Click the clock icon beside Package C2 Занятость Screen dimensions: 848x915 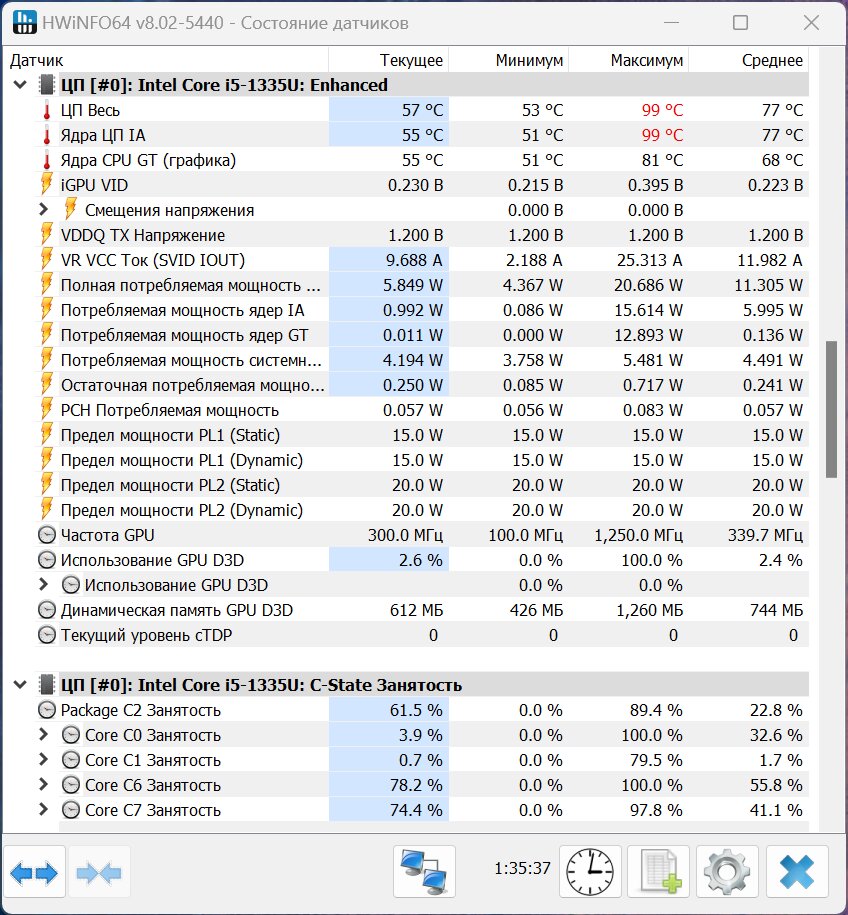[x=47, y=710]
